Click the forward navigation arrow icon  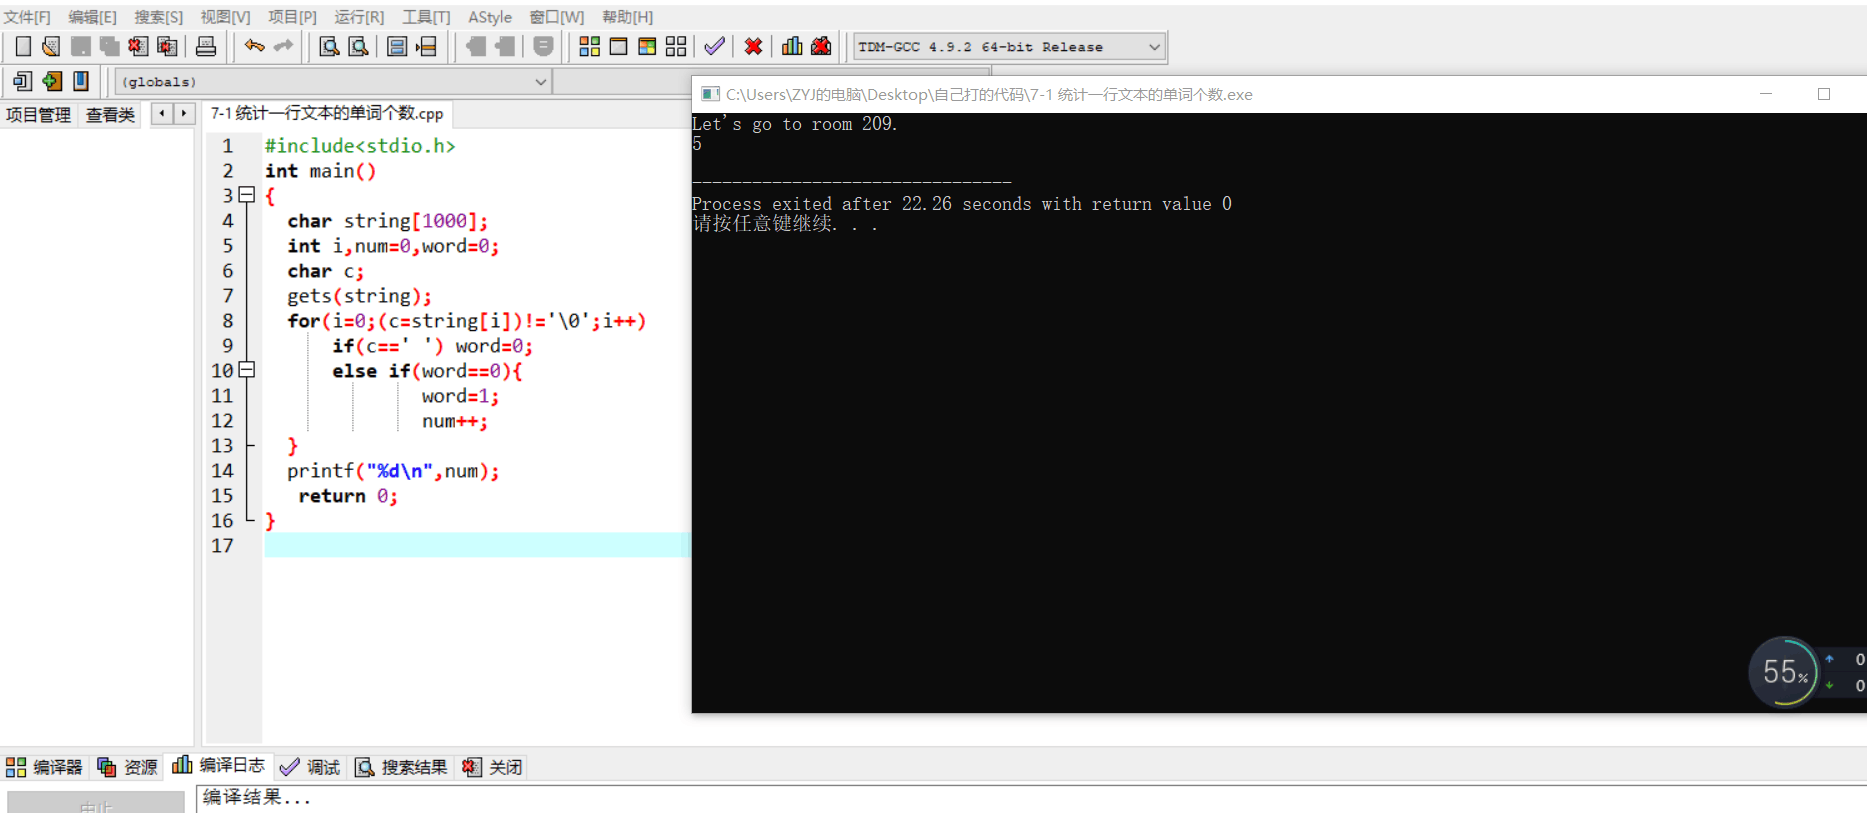(505, 46)
